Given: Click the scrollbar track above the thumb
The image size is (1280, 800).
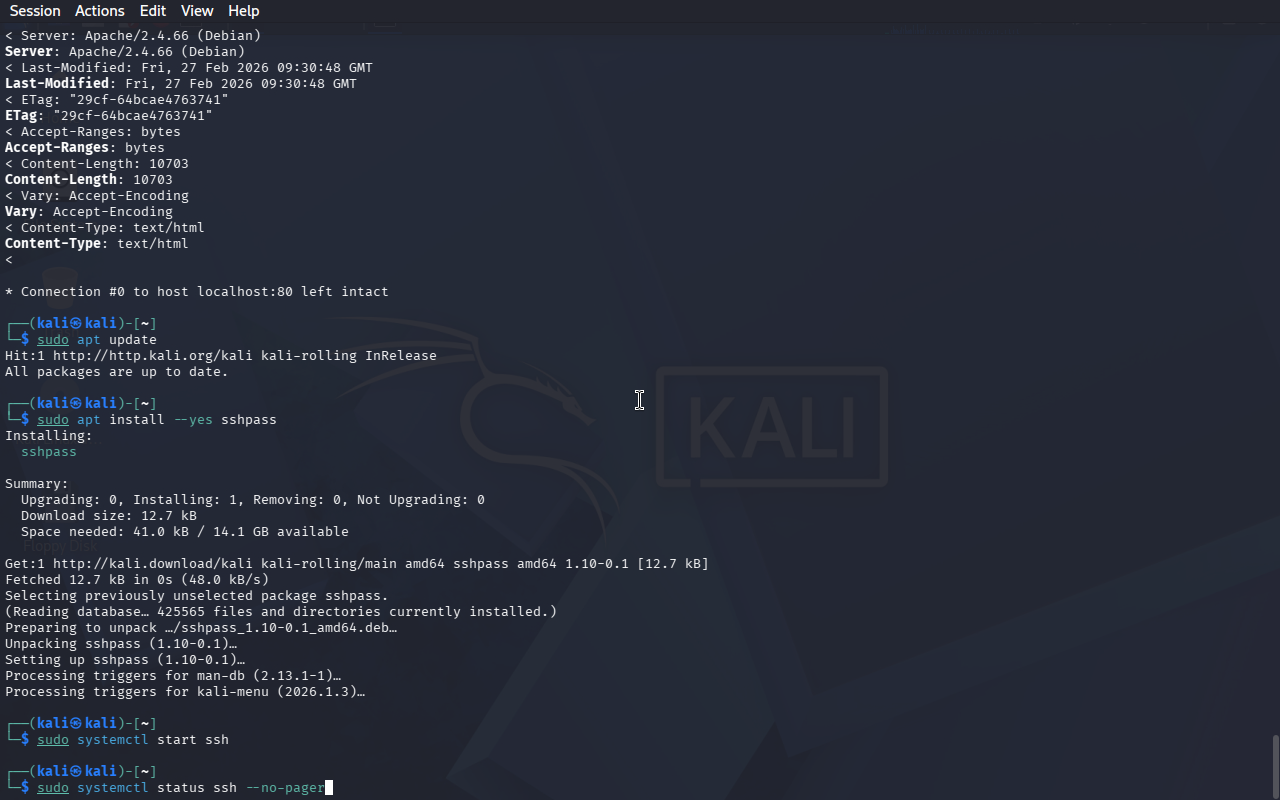Looking at the screenshot, I should coord(1275,380).
